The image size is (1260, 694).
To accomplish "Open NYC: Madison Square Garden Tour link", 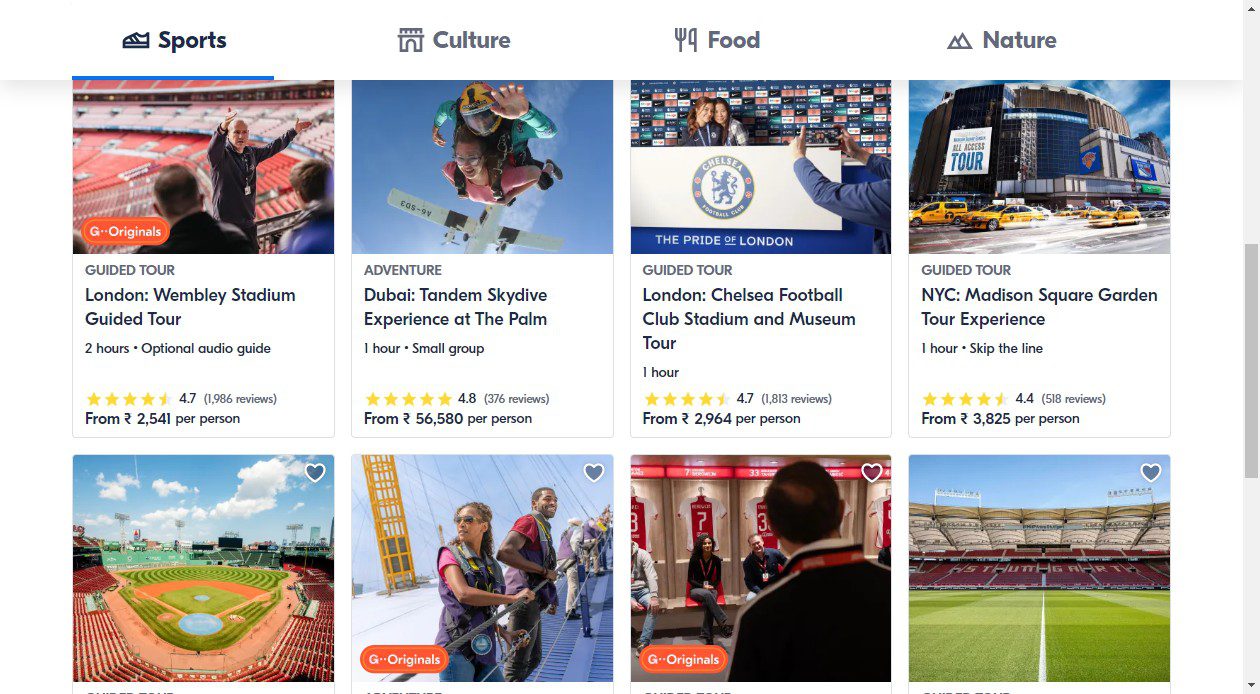I will click(x=1039, y=307).
